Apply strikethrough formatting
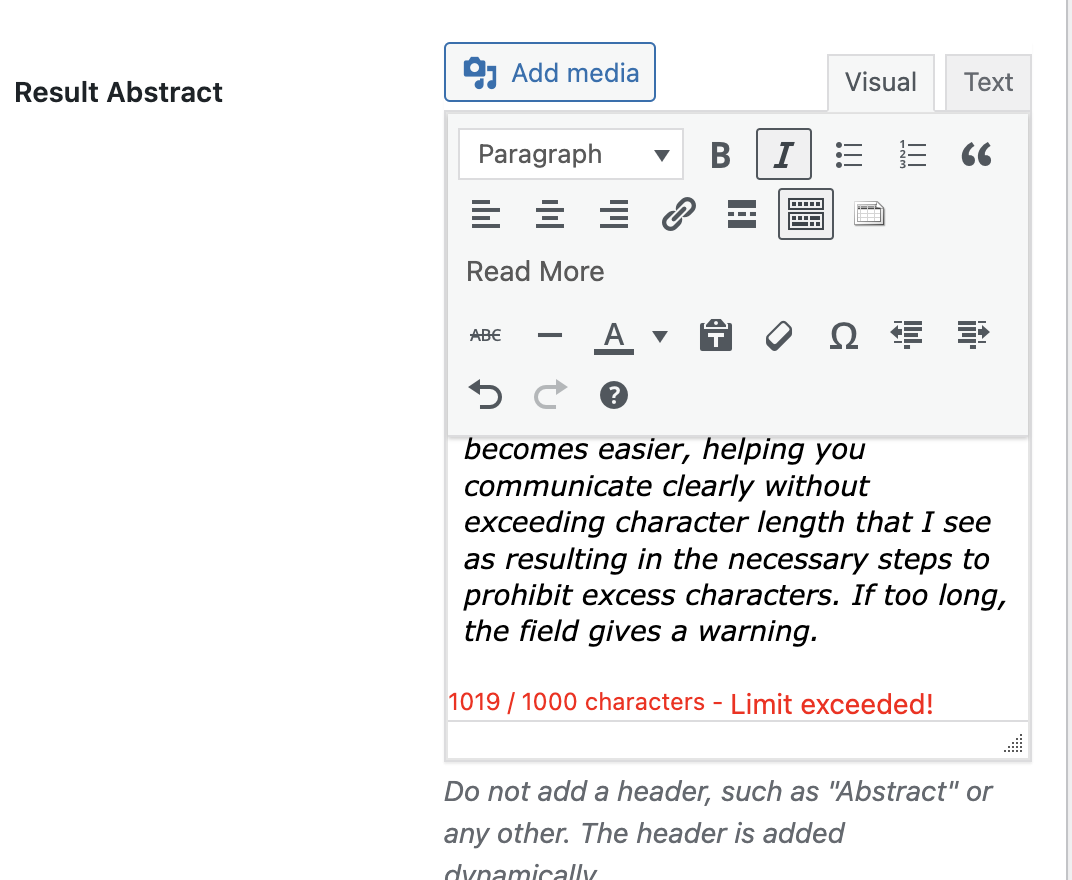 (486, 336)
